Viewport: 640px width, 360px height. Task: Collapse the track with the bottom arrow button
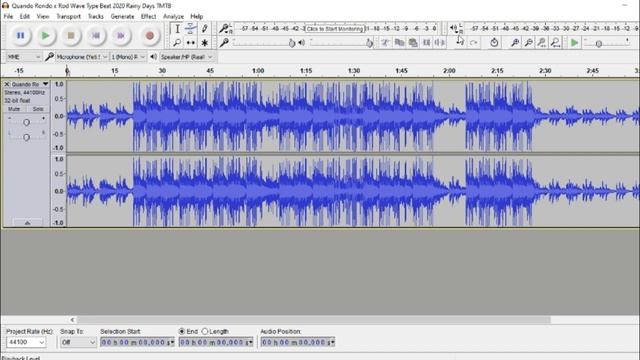click(27, 223)
